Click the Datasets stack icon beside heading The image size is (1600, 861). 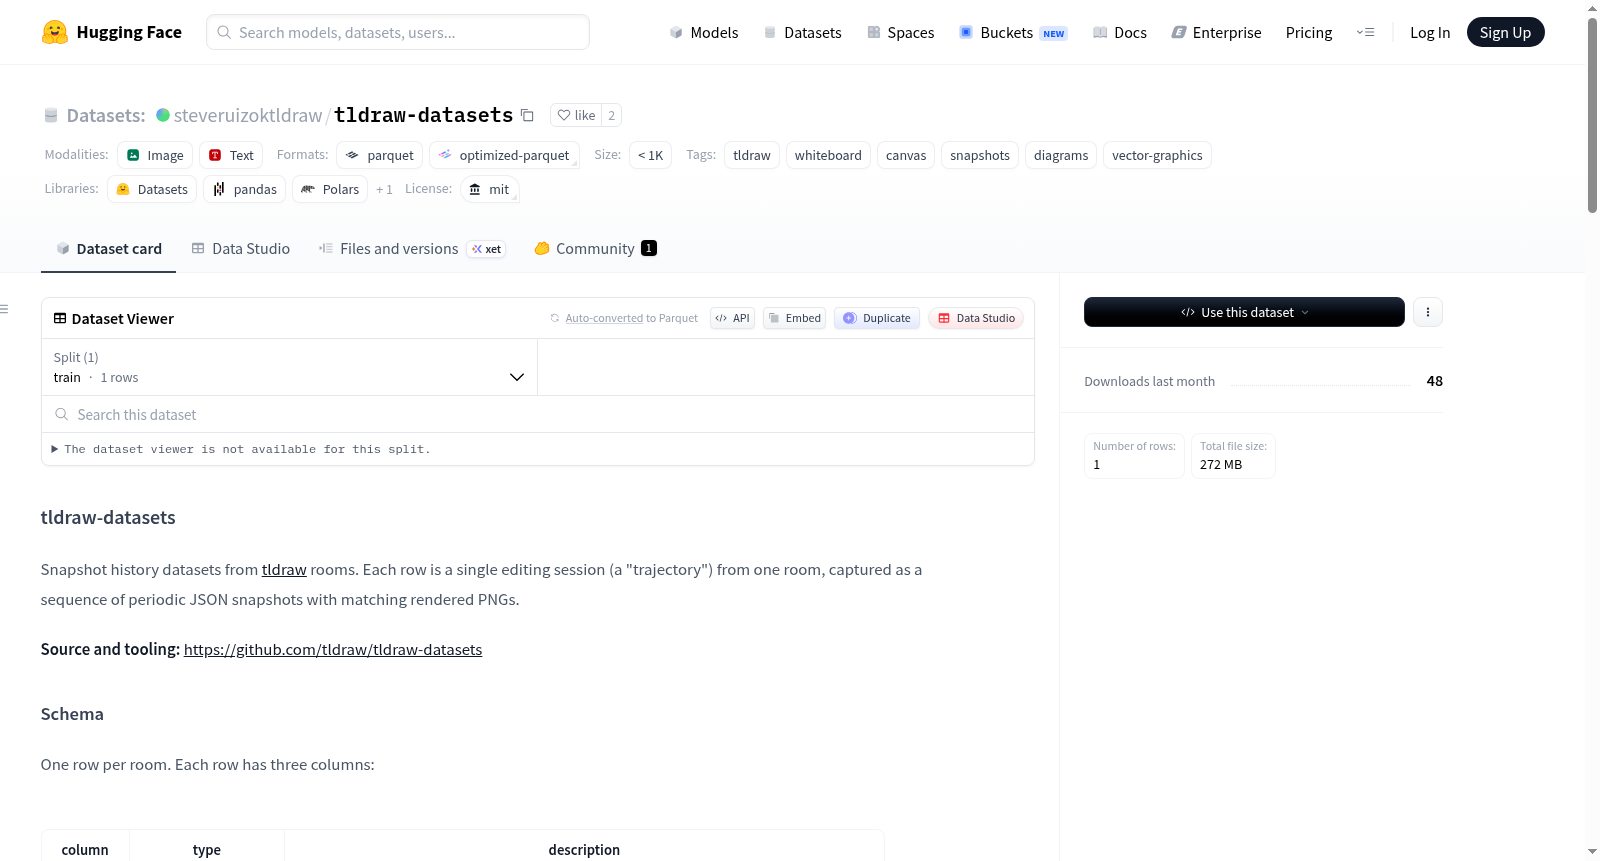coord(51,115)
